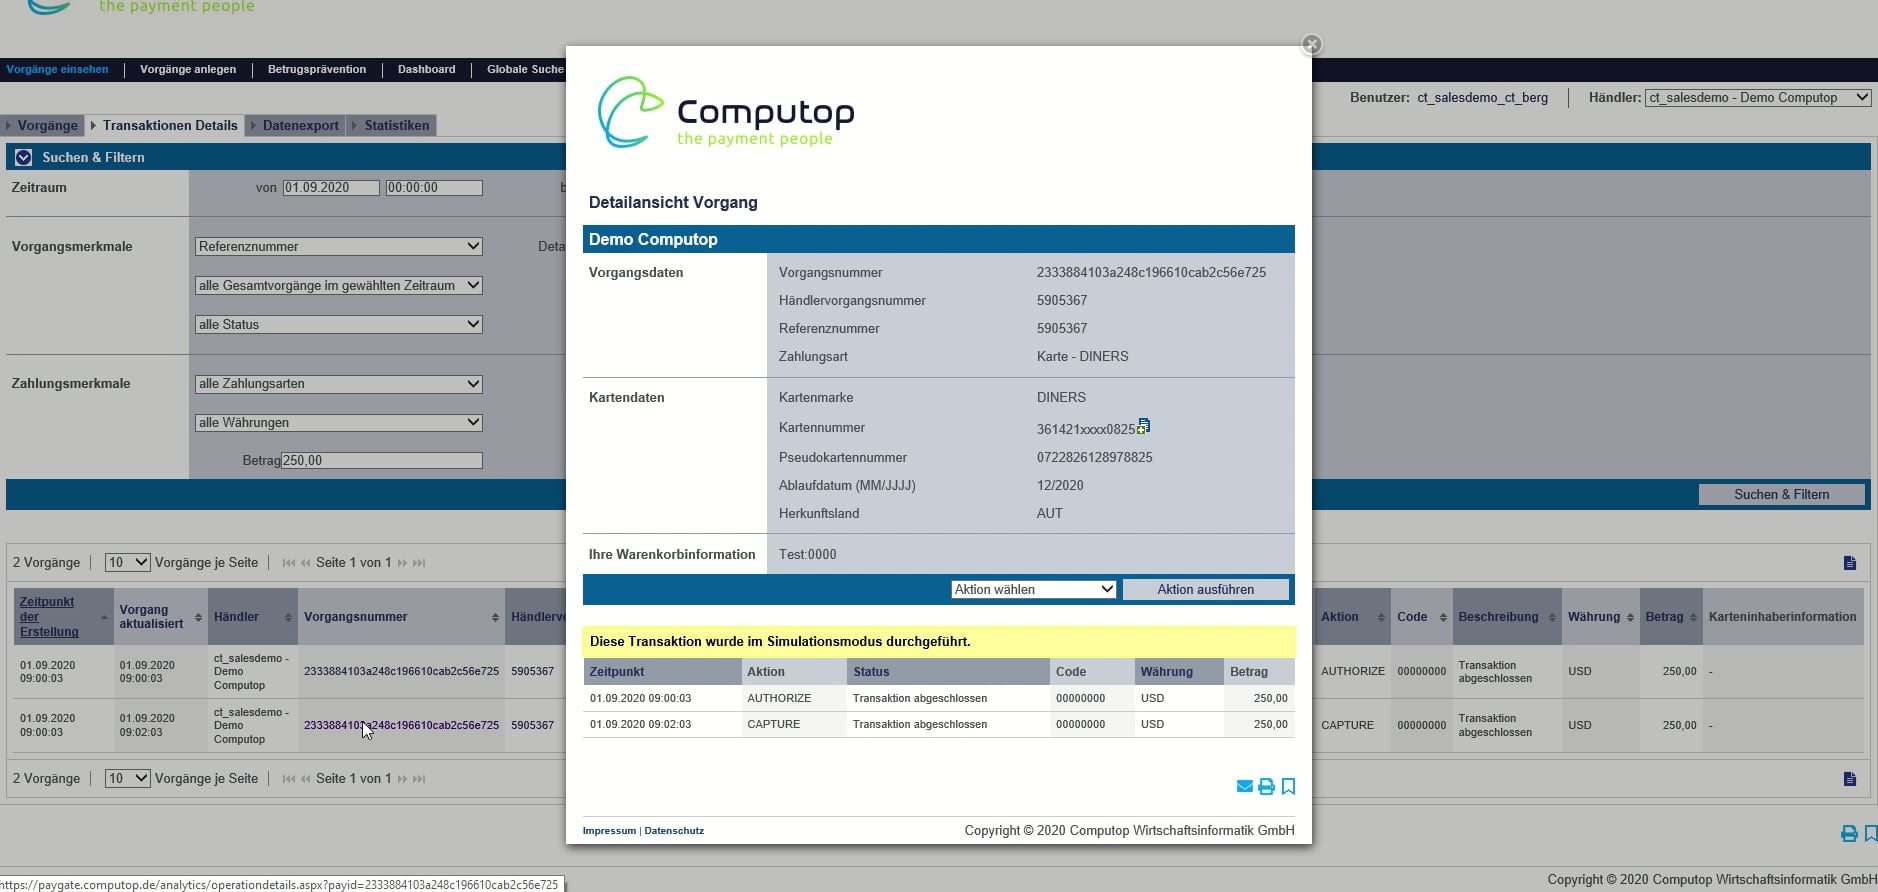Switch to Transaktionen Details tab
The width and height of the screenshot is (1878, 892).
[165, 125]
